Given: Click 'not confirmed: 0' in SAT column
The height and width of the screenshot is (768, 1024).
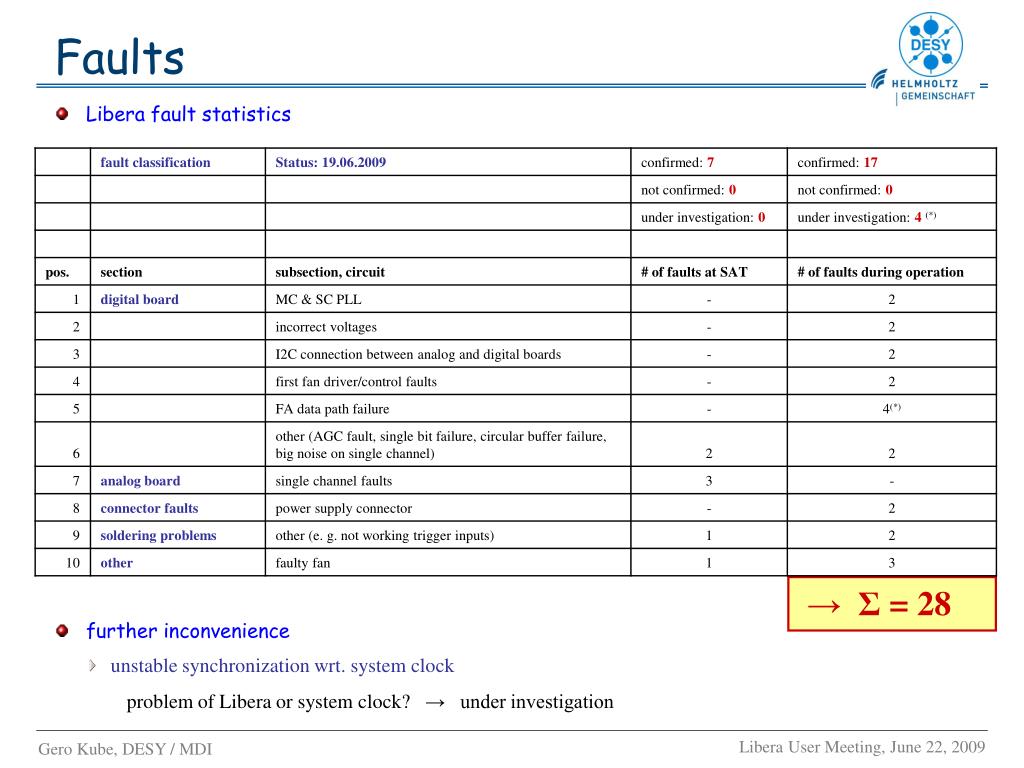Looking at the screenshot, I should point(709,189).
